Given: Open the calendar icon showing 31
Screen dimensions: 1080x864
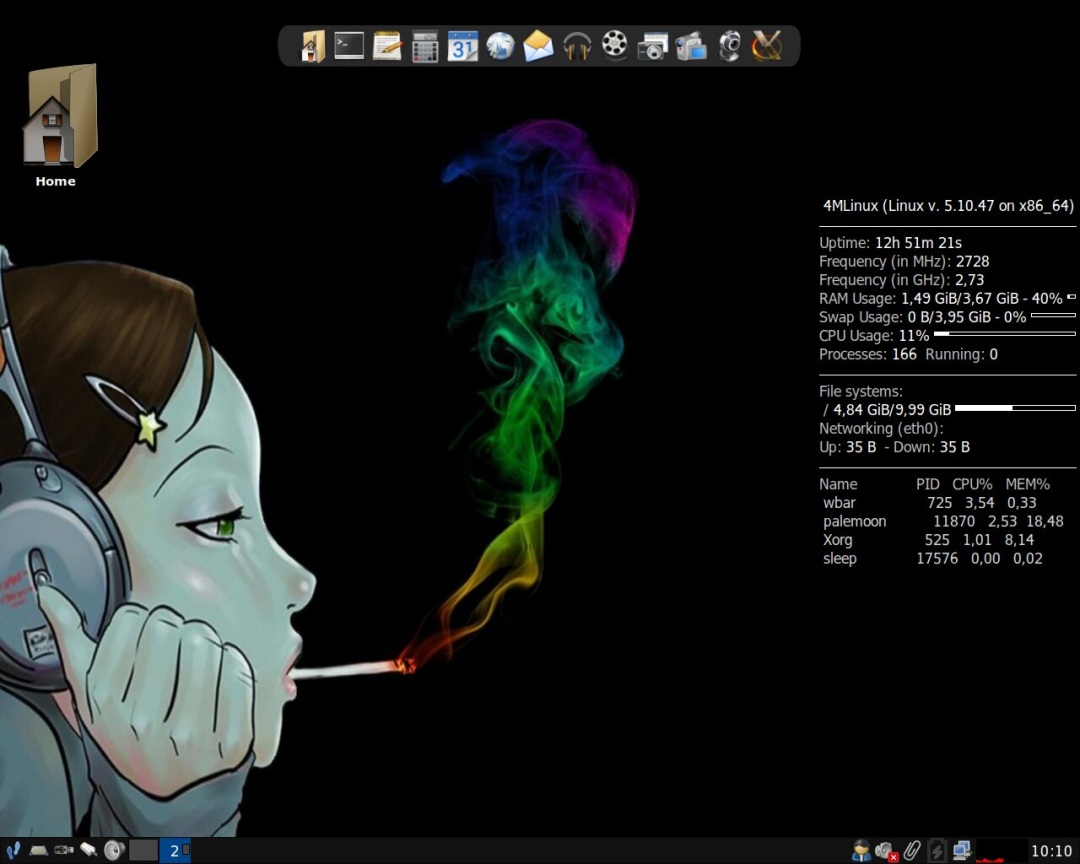Looking at the screenshot, I should (x=462, y=46).
